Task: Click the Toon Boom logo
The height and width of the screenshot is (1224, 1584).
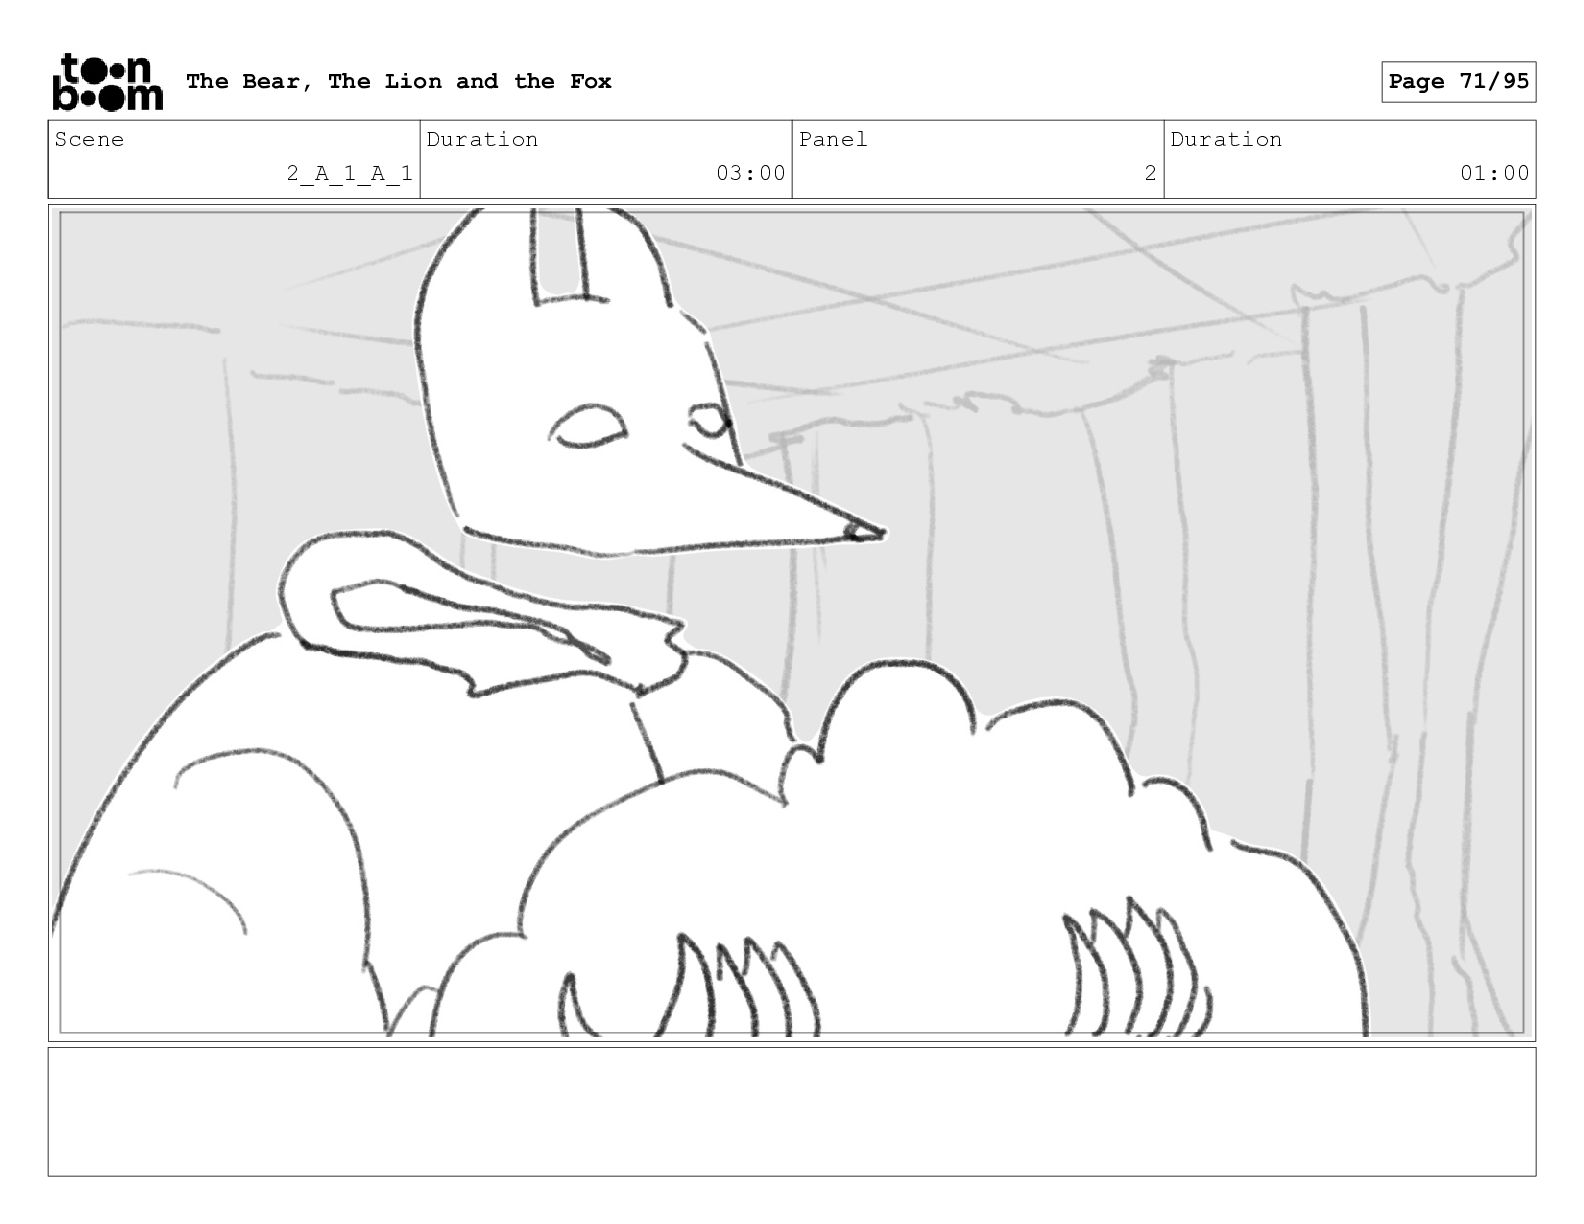Action: point(106,81)
